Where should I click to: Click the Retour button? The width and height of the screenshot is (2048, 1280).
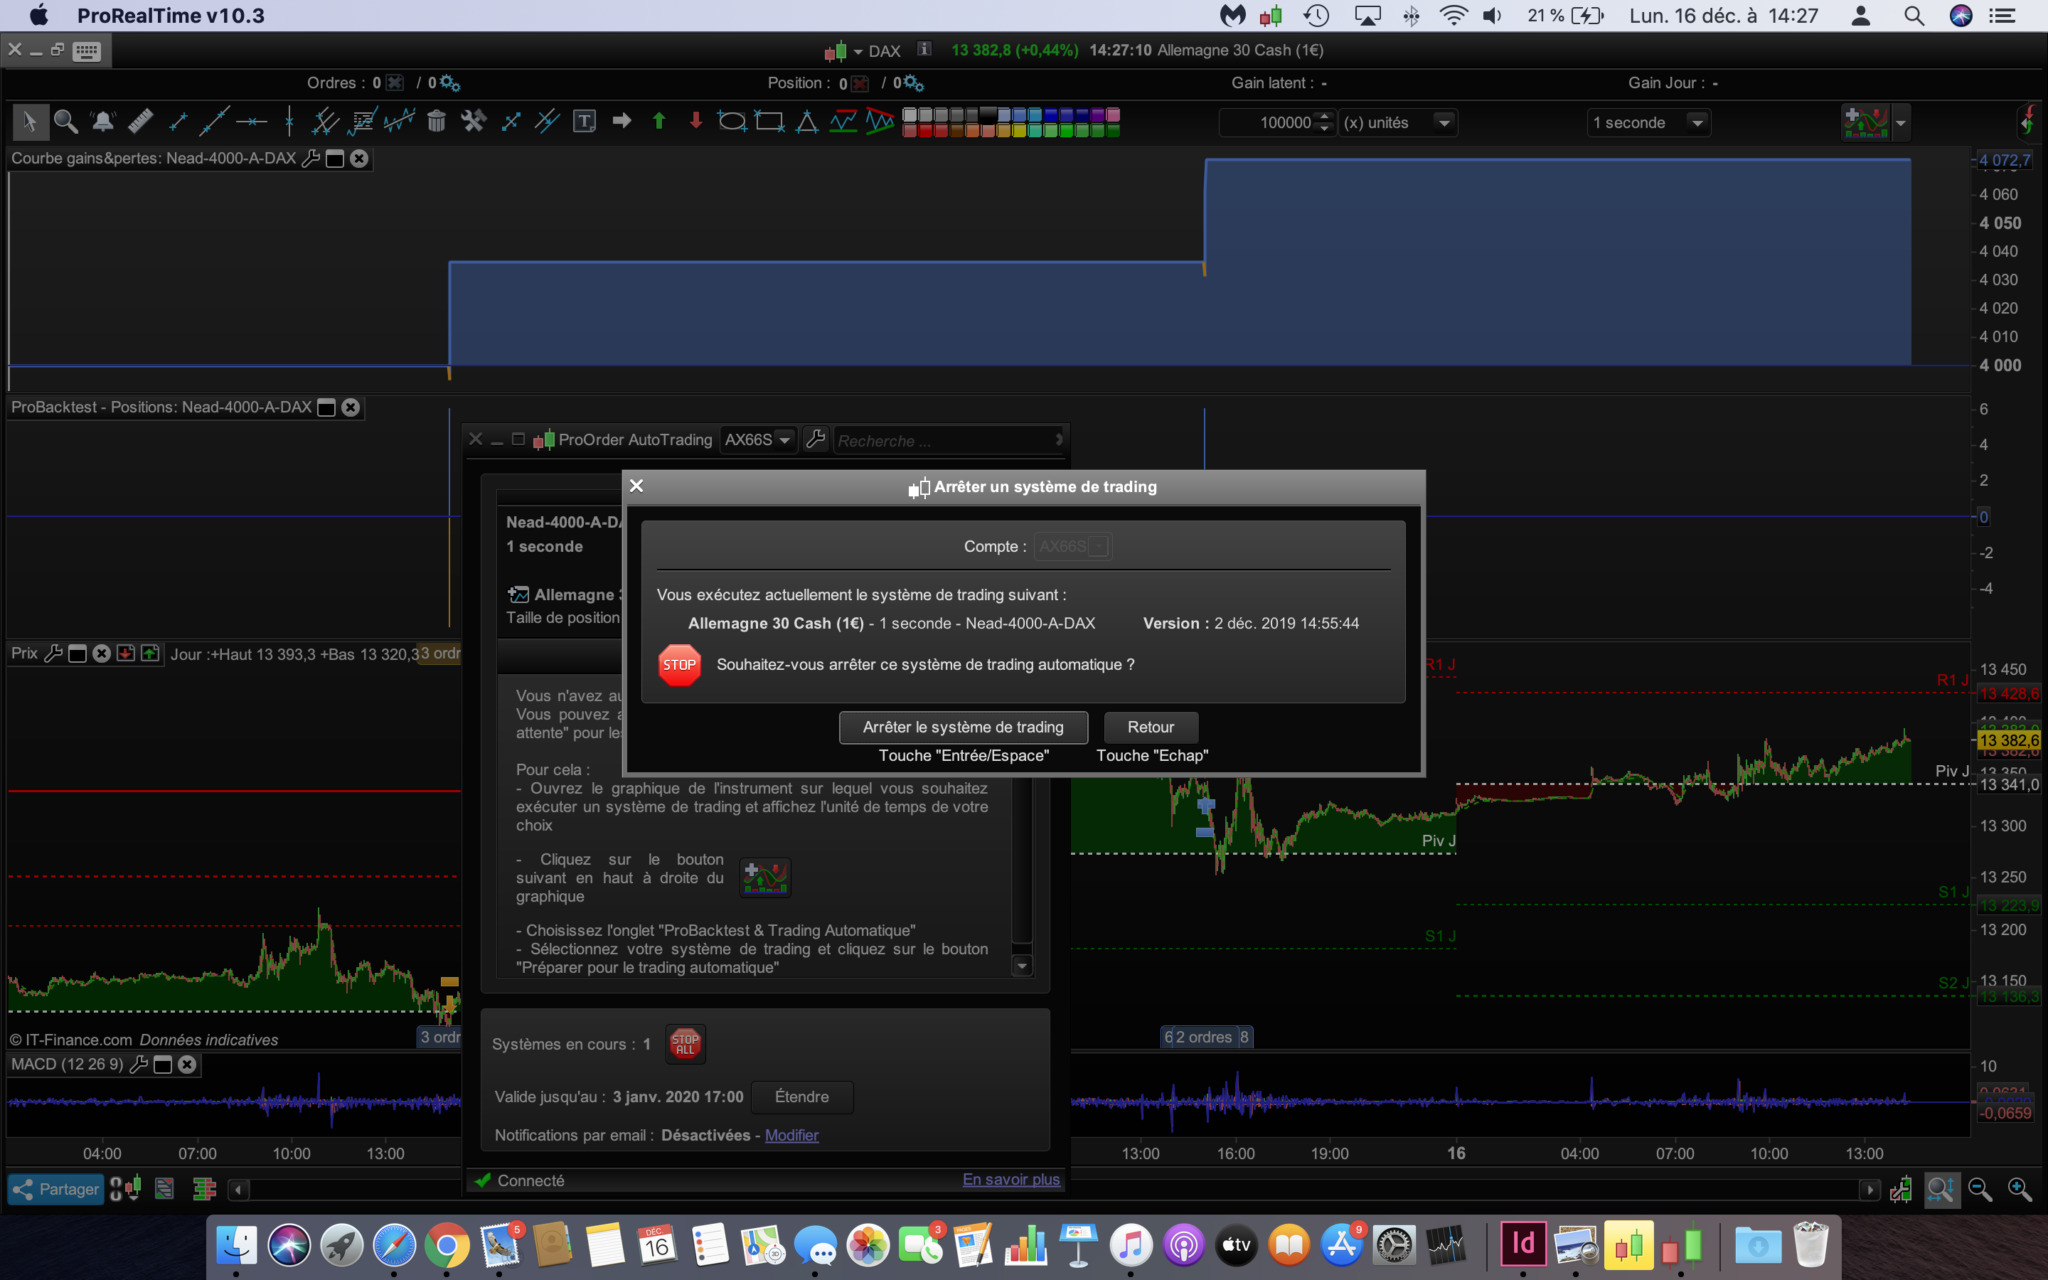(x=1150, y=727)
